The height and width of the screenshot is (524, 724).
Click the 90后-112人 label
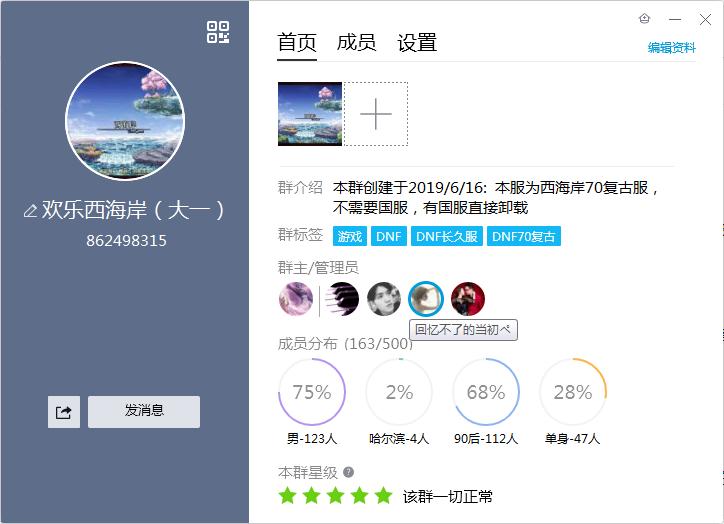pyautogui.click(x=486, y=438)
